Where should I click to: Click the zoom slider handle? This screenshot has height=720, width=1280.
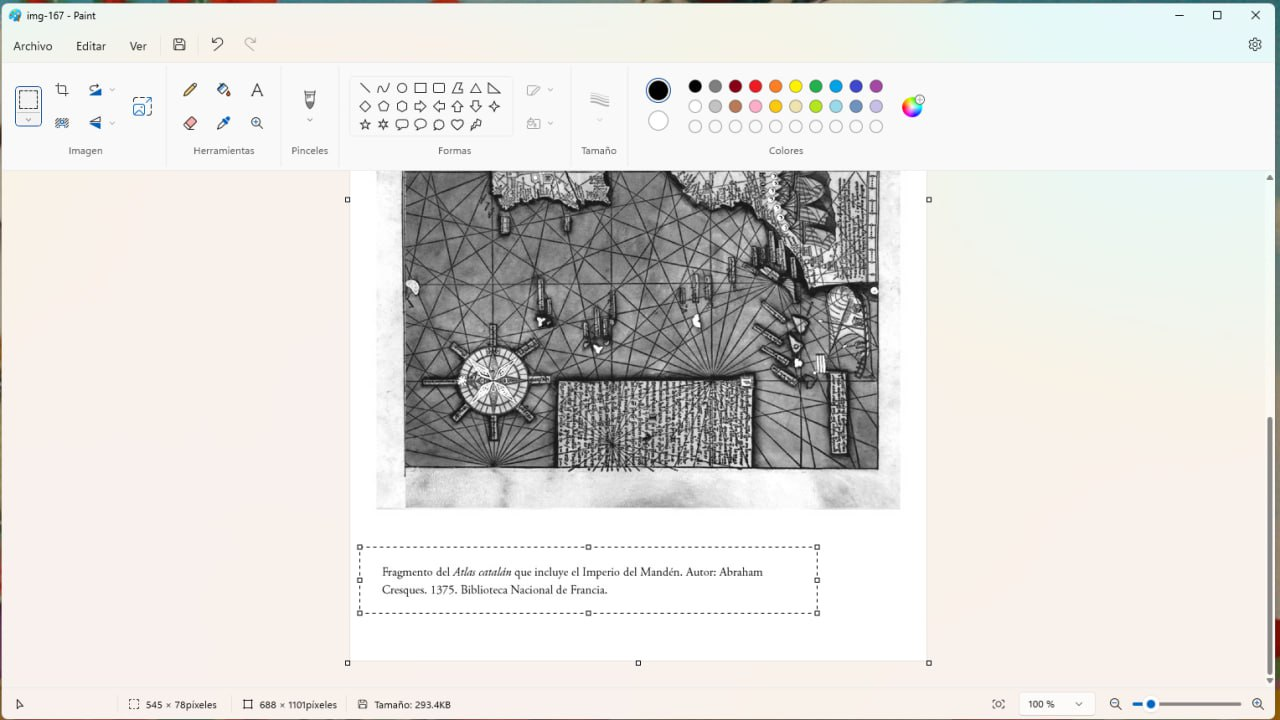1151,704
